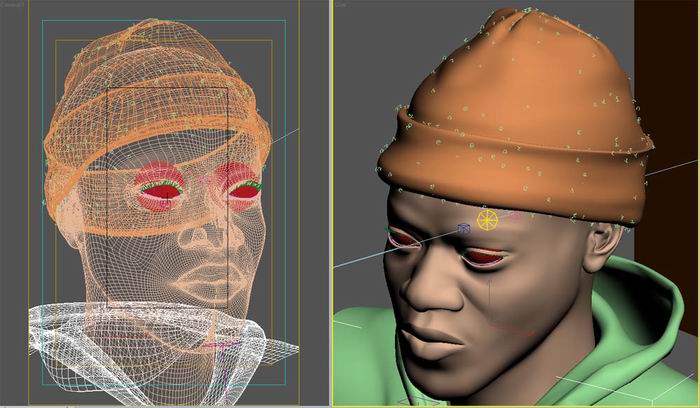Open the right viewport label menu
The width and height of the screenshot is (700, 408).
(x=341, y=4)
